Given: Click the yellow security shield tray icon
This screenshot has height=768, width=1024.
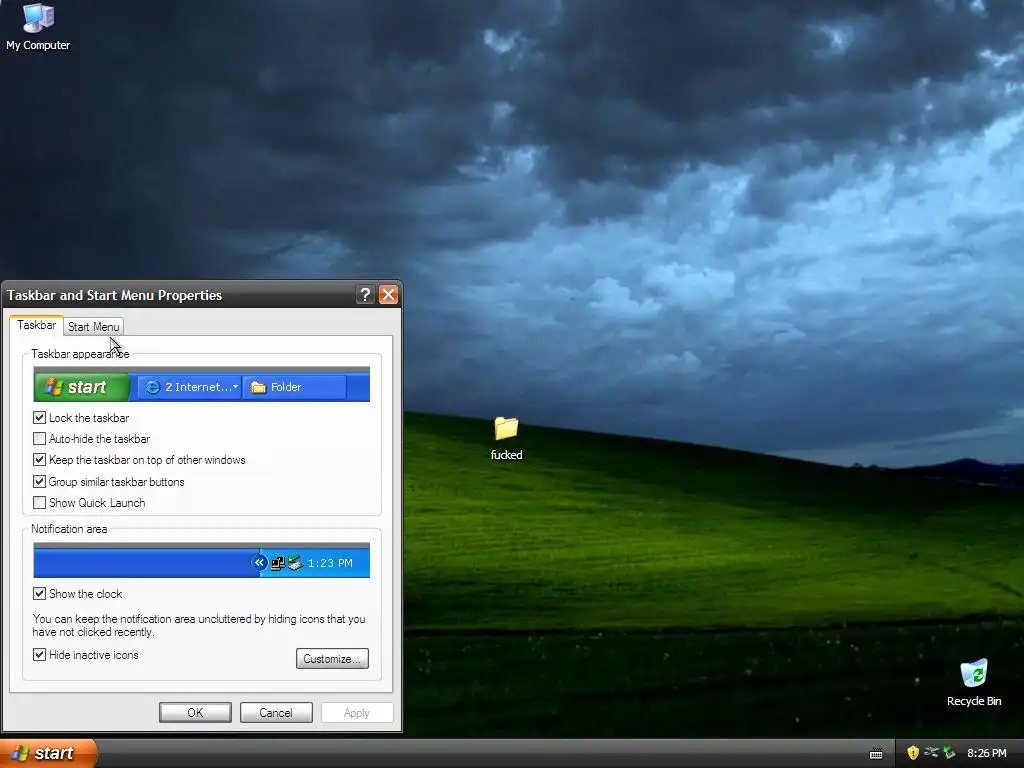Looking at the screenshot, I should click(x=913, y=753).
